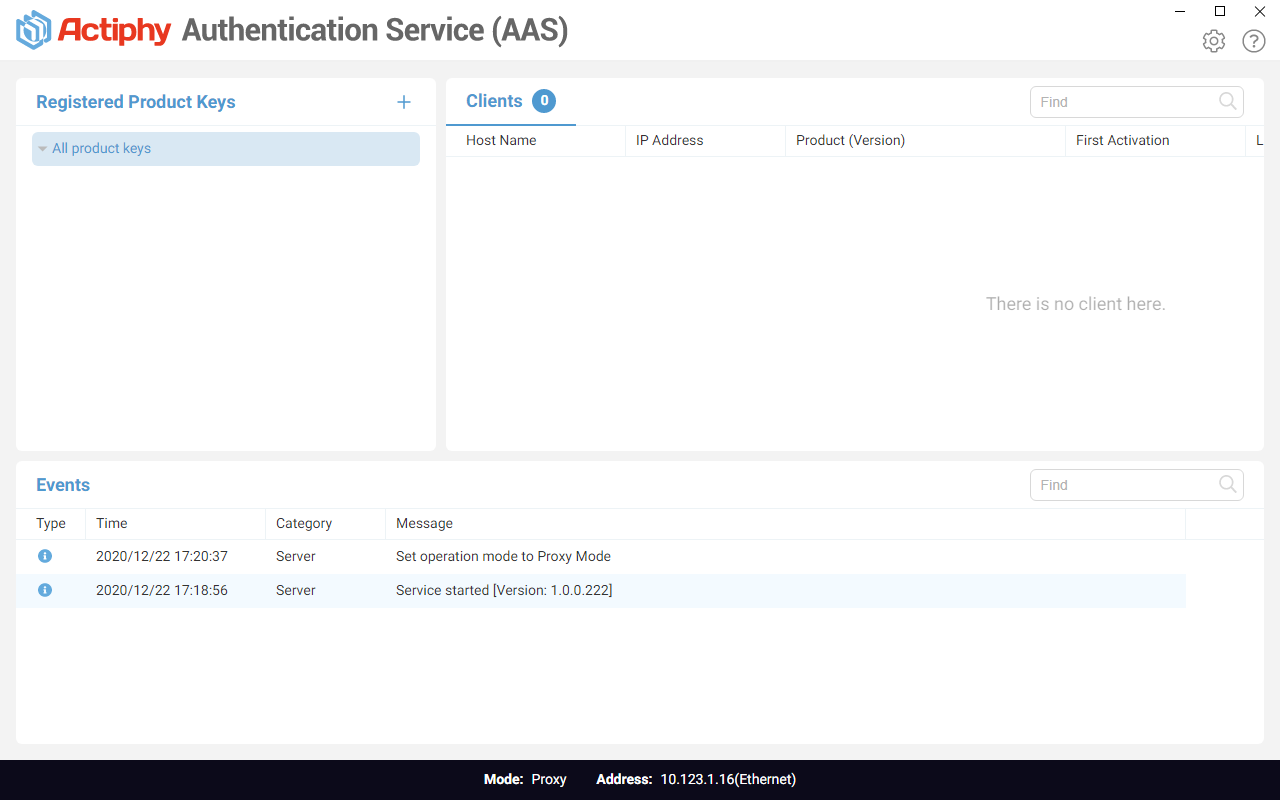The width and height of the screenshot is (1280, 800).
Task: Select the All product keys tree row
Action: [226, 149]
